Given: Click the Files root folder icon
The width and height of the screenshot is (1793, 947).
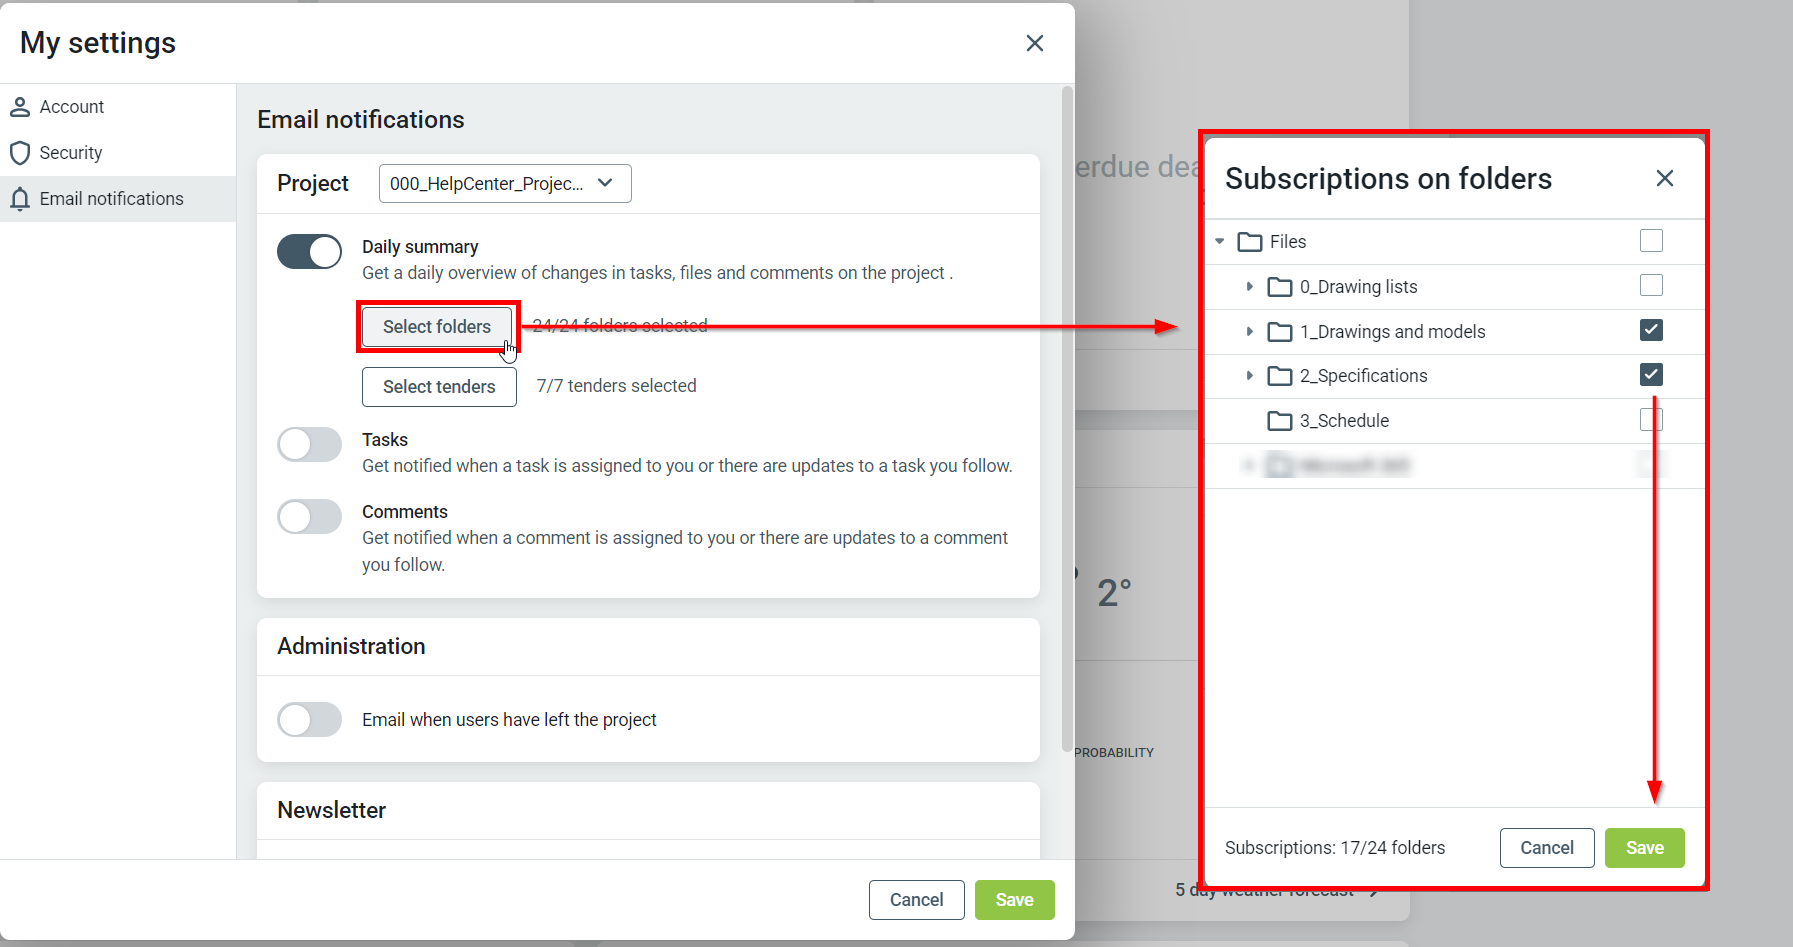Looking at the screenshot, I should point(1249,242).
